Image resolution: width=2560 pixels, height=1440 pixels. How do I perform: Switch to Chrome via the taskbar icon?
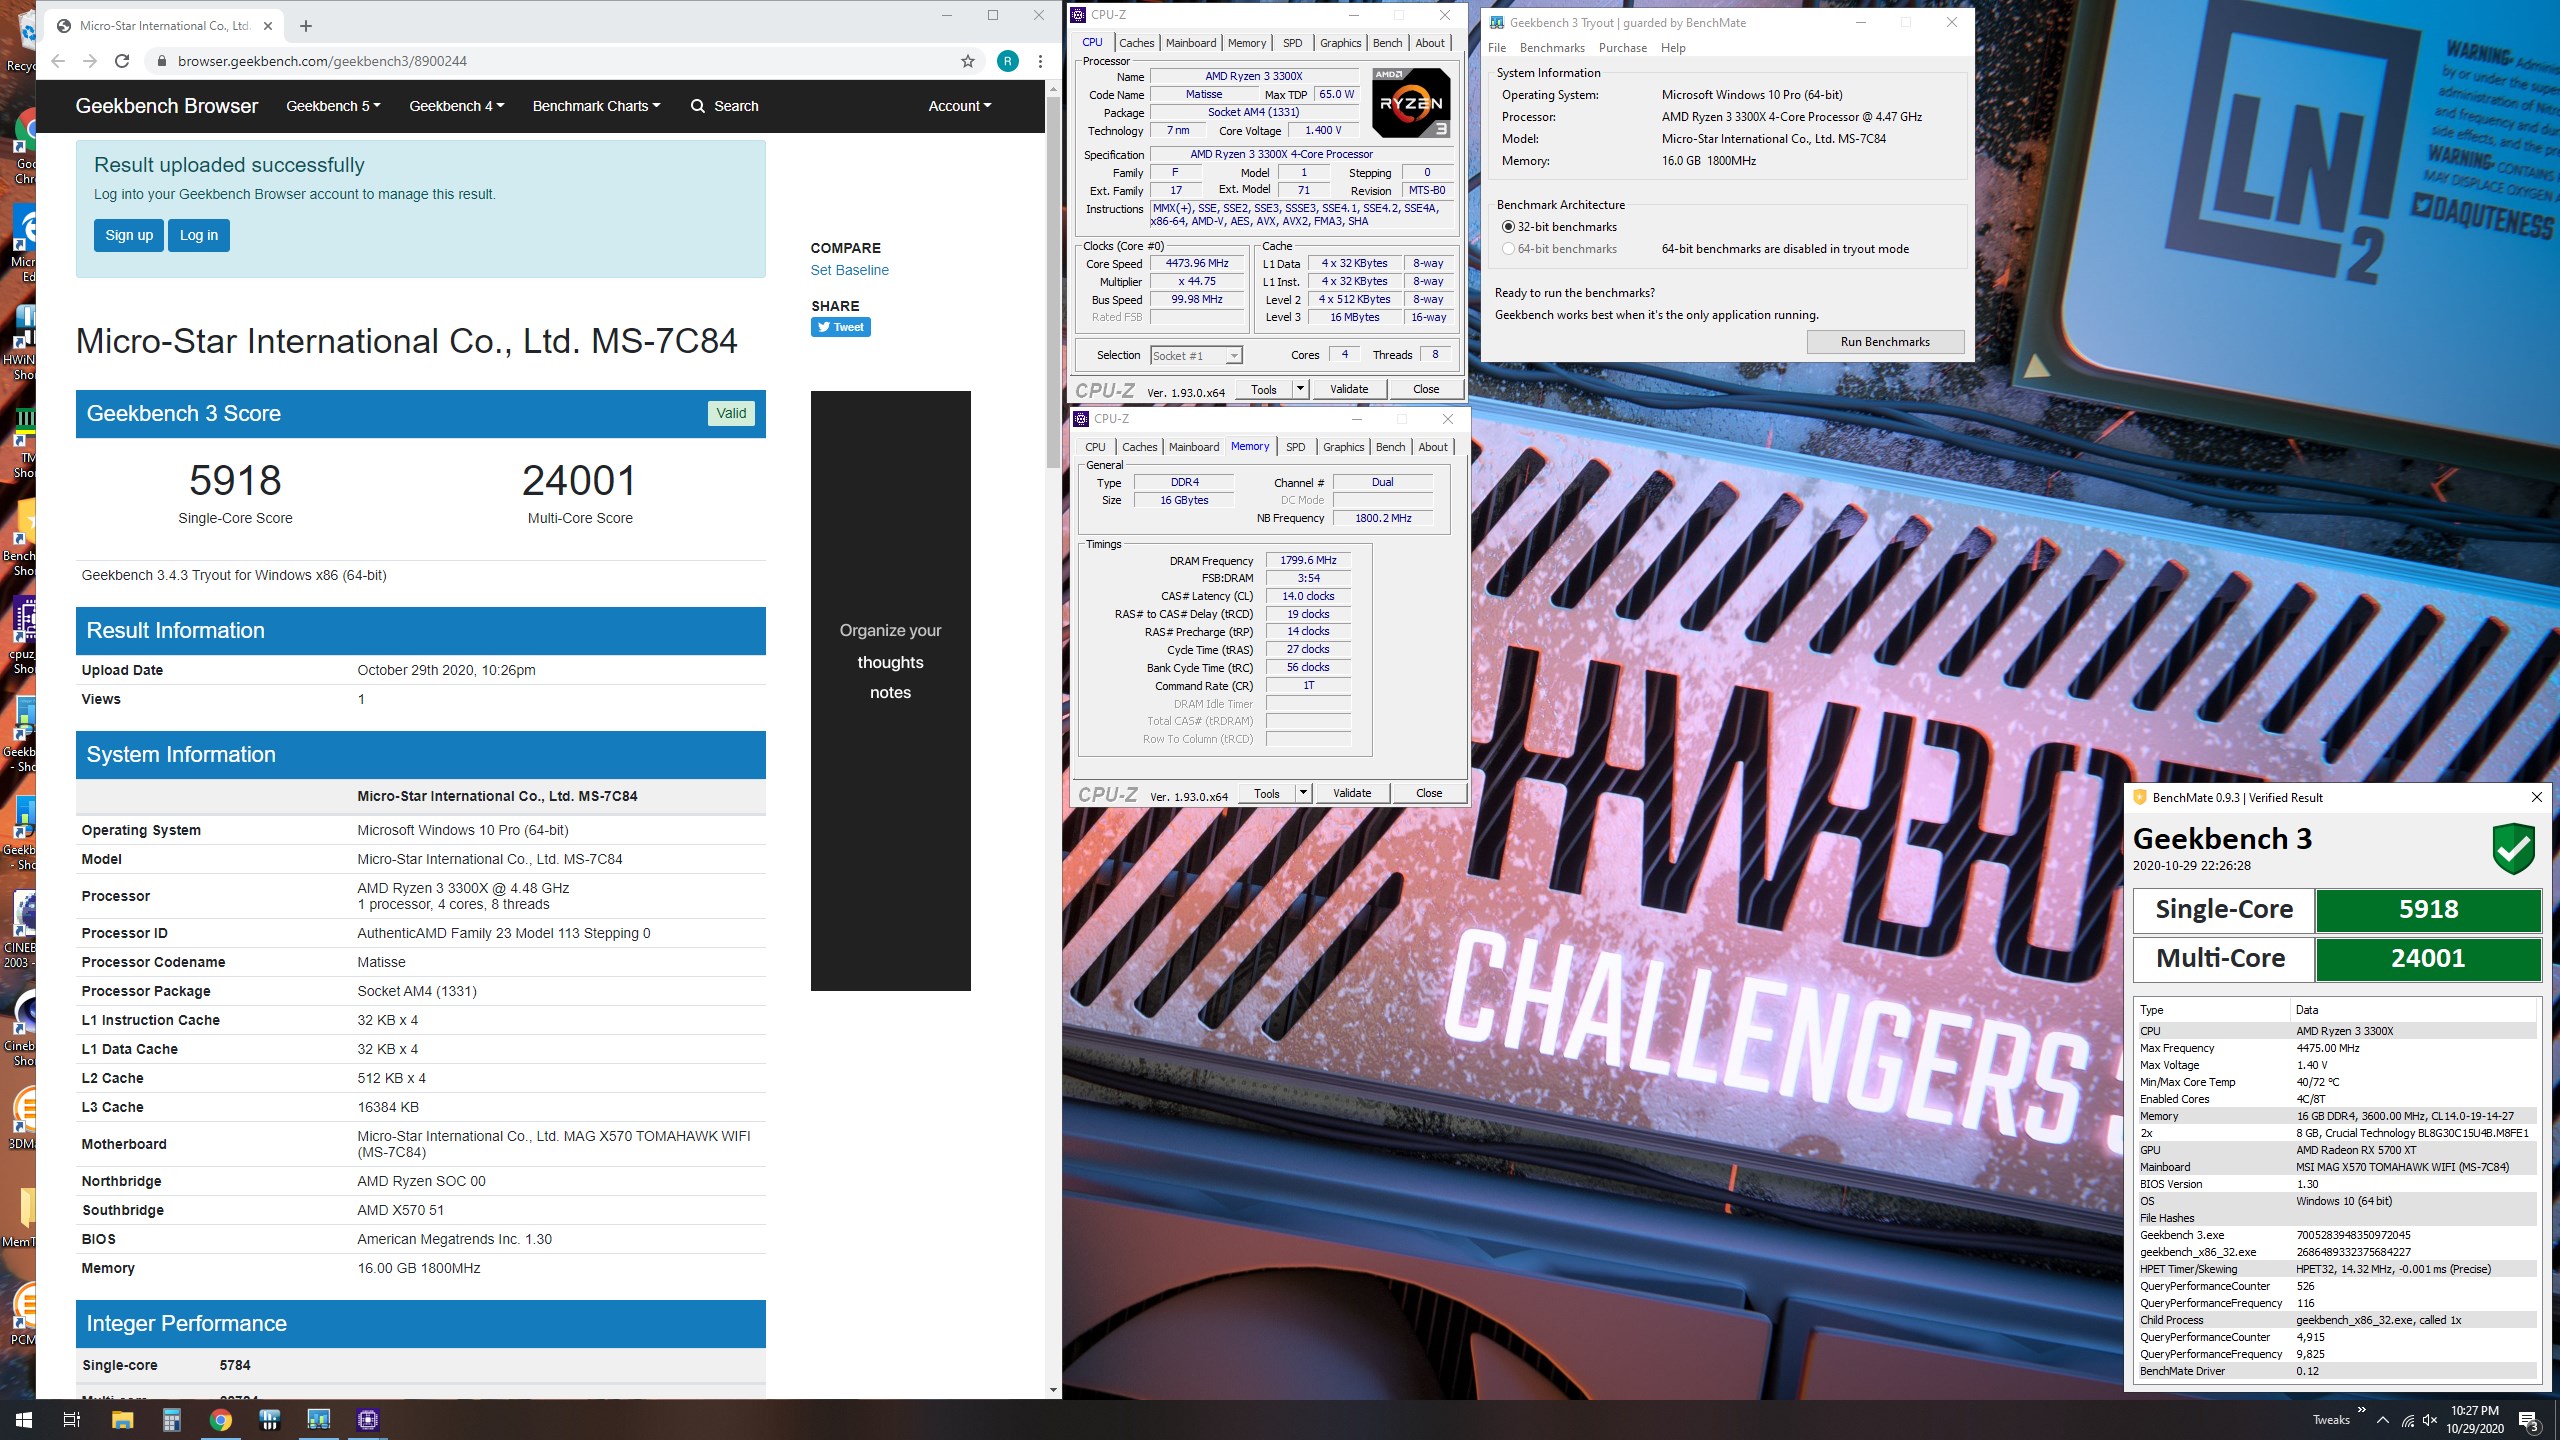pyautogui.click(x=220, y=1420)
